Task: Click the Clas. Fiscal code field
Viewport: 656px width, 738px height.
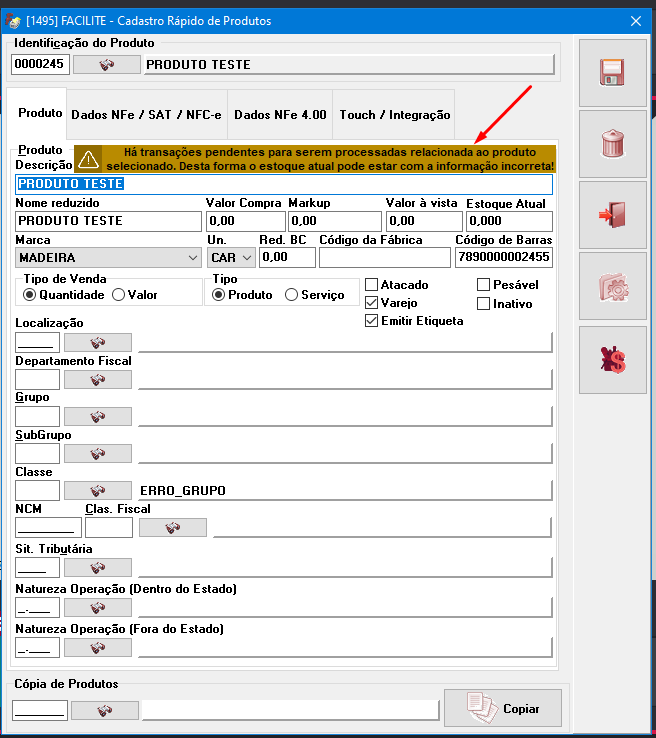Action: point(109,528)
